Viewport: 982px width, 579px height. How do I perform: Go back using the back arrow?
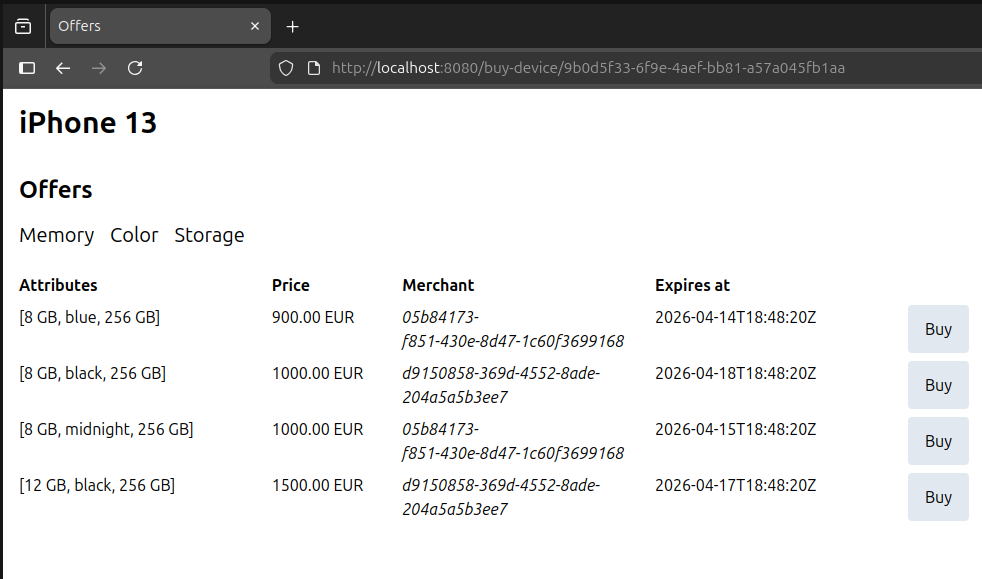pos(63,68)
